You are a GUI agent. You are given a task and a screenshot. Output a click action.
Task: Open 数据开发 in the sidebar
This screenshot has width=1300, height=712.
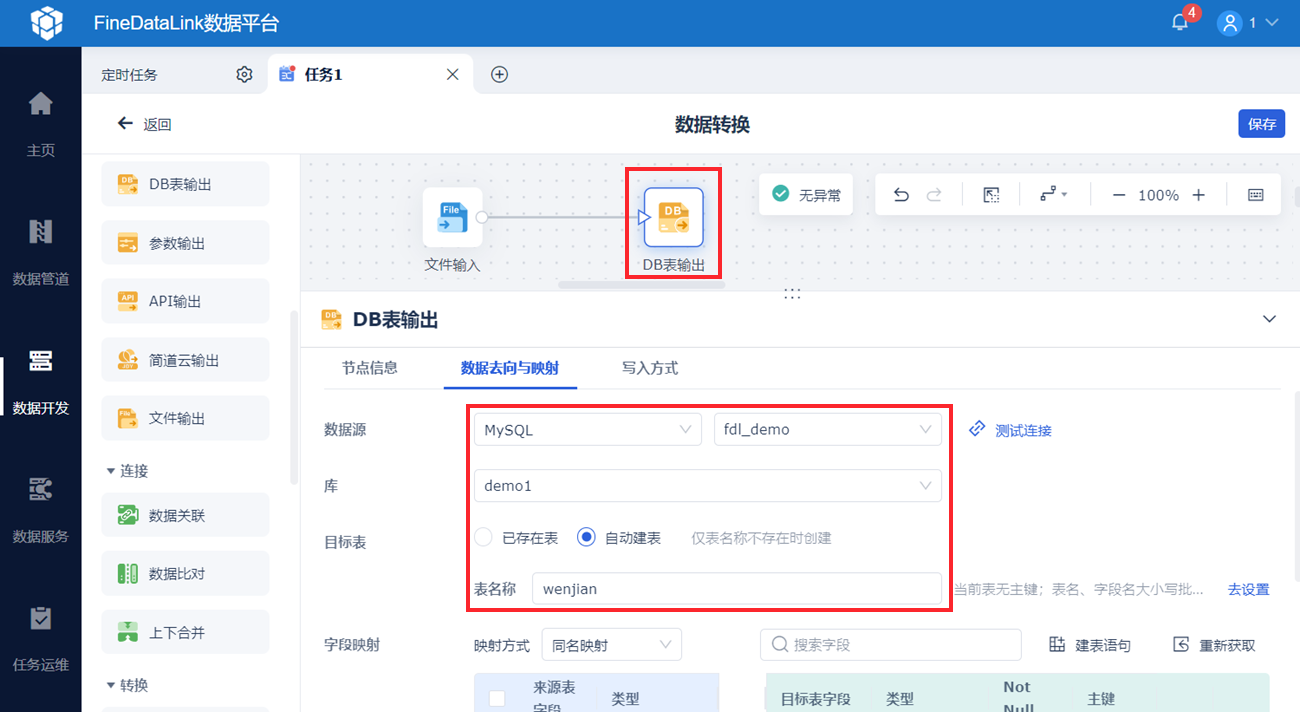point(40,382)
